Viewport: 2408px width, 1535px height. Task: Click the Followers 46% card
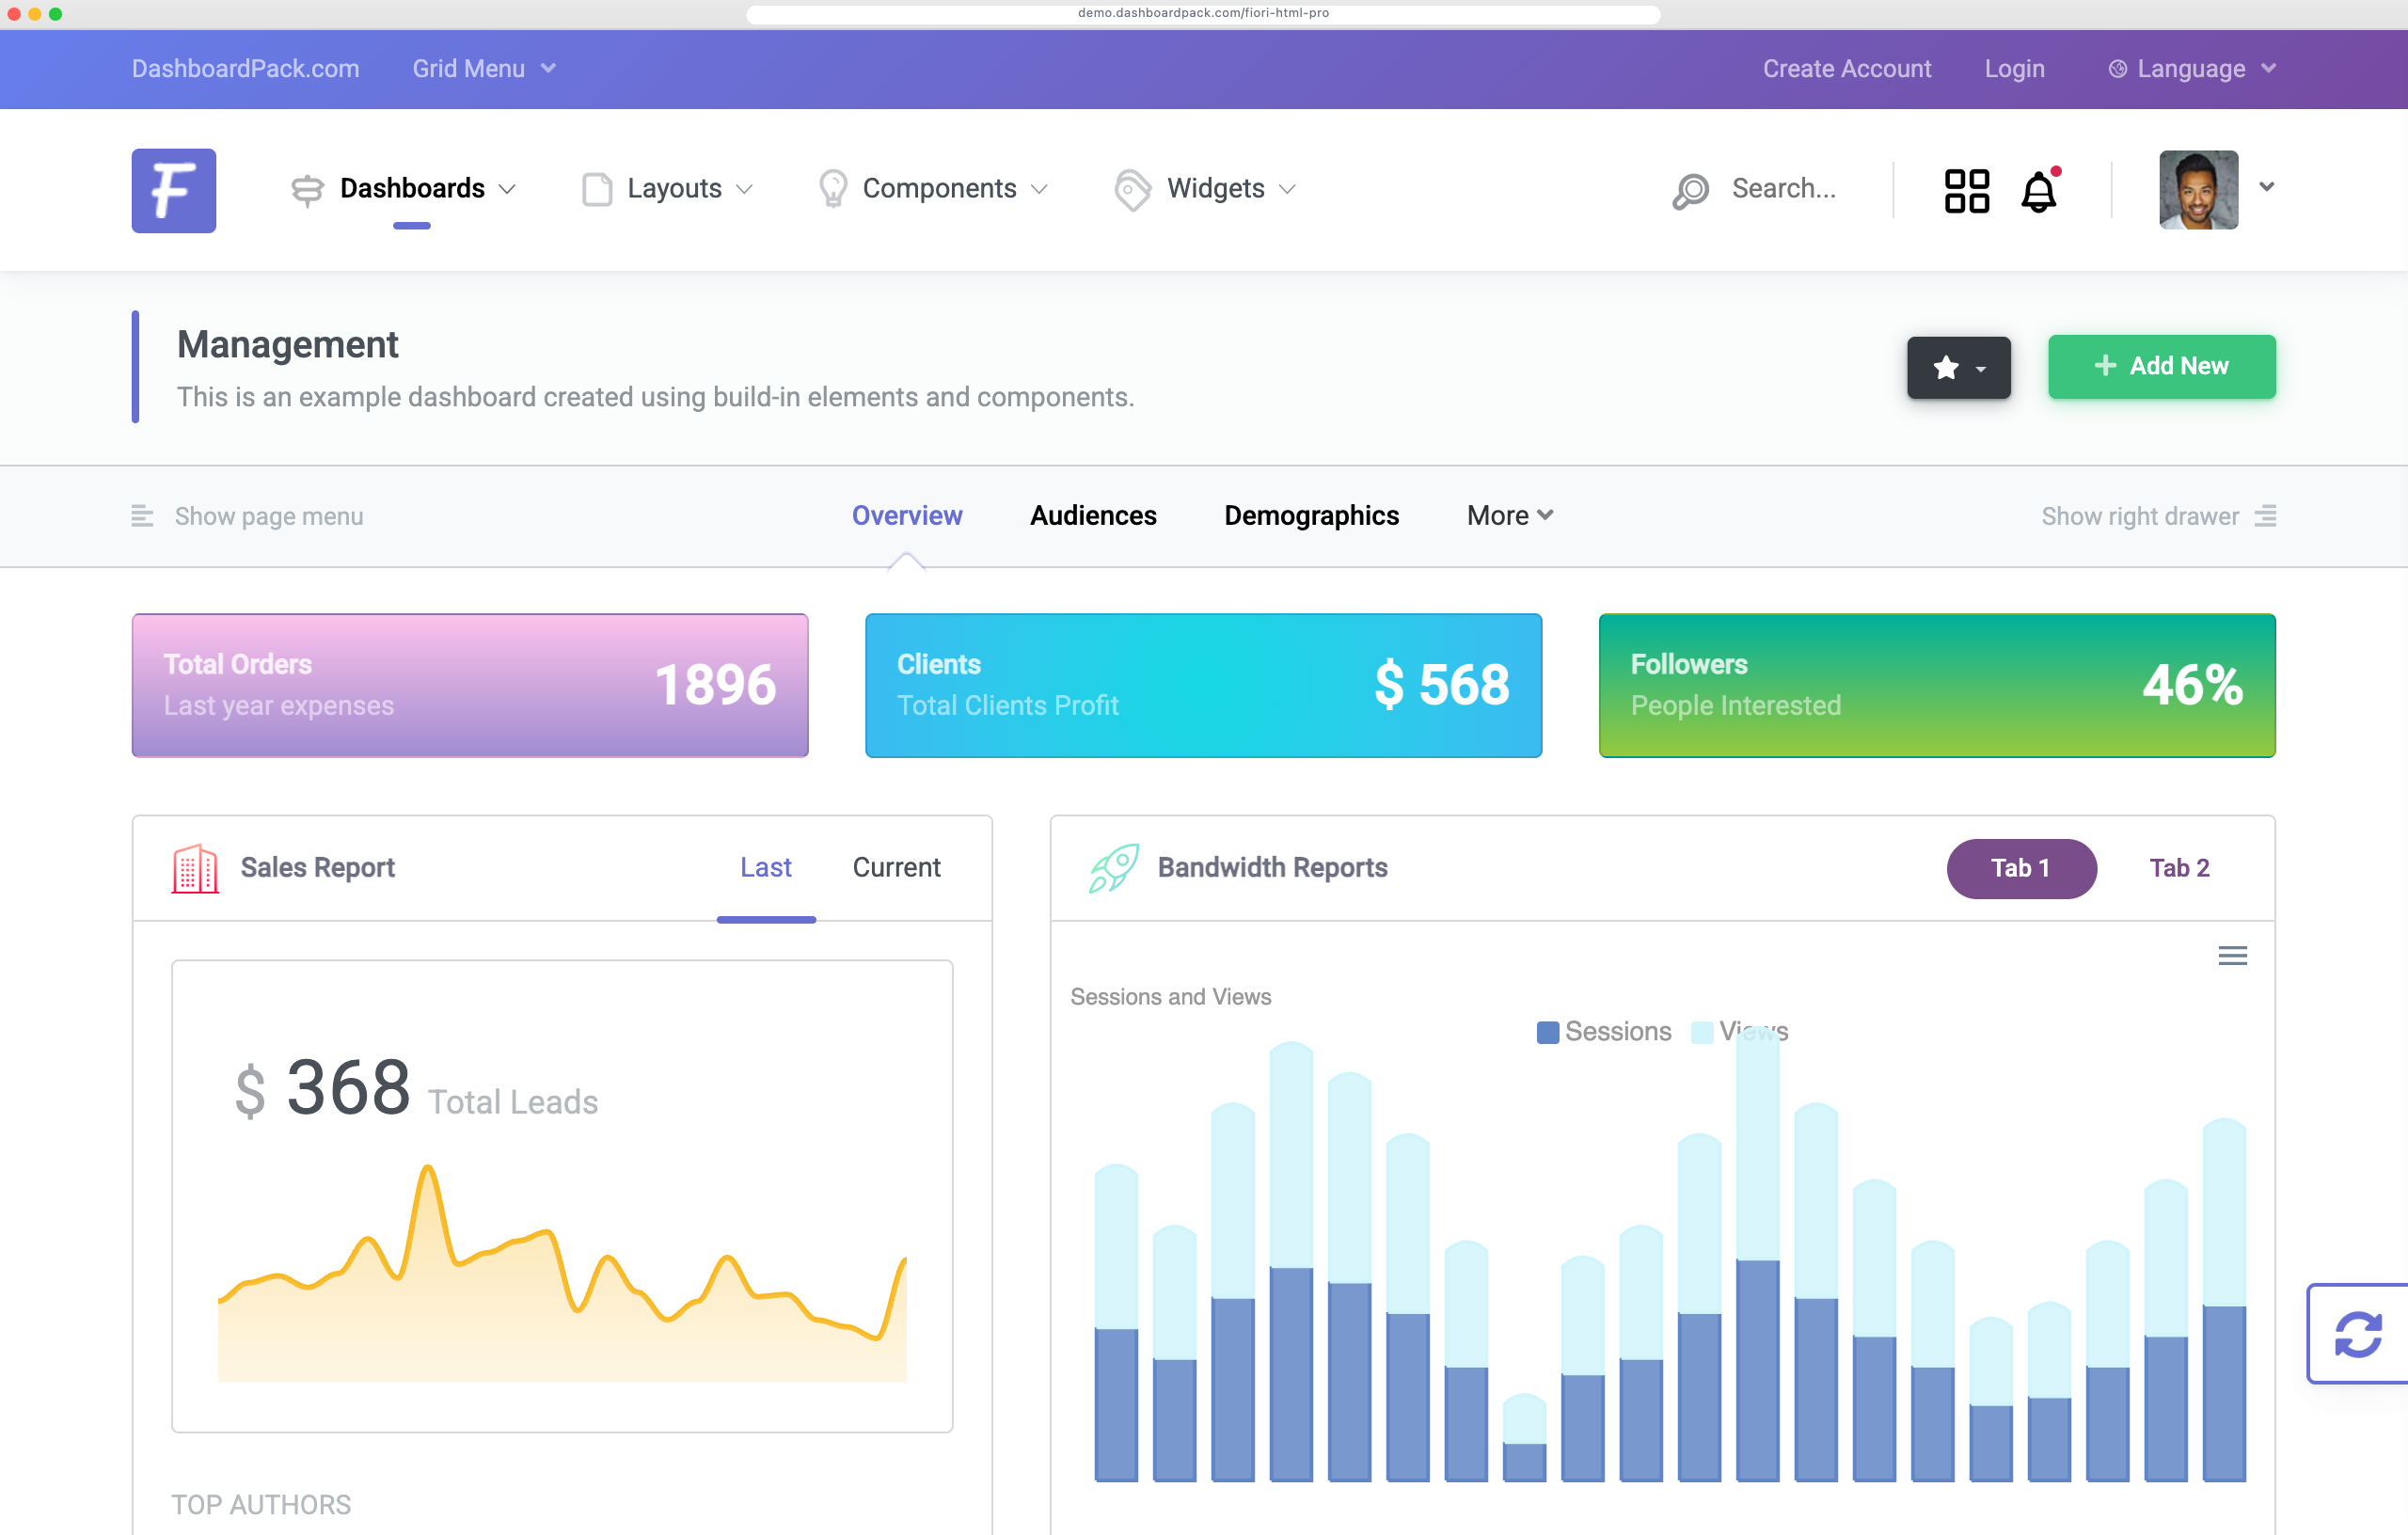click(x=1937, y=686)
